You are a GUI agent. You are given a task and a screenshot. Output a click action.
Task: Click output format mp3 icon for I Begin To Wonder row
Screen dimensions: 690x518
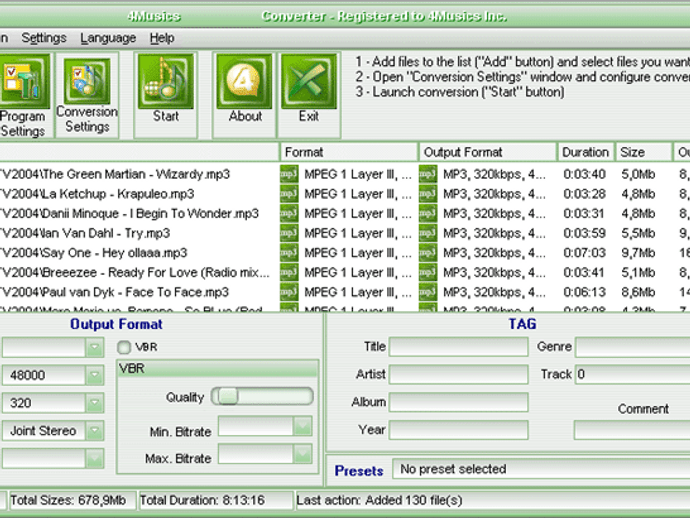coord(428,213)
